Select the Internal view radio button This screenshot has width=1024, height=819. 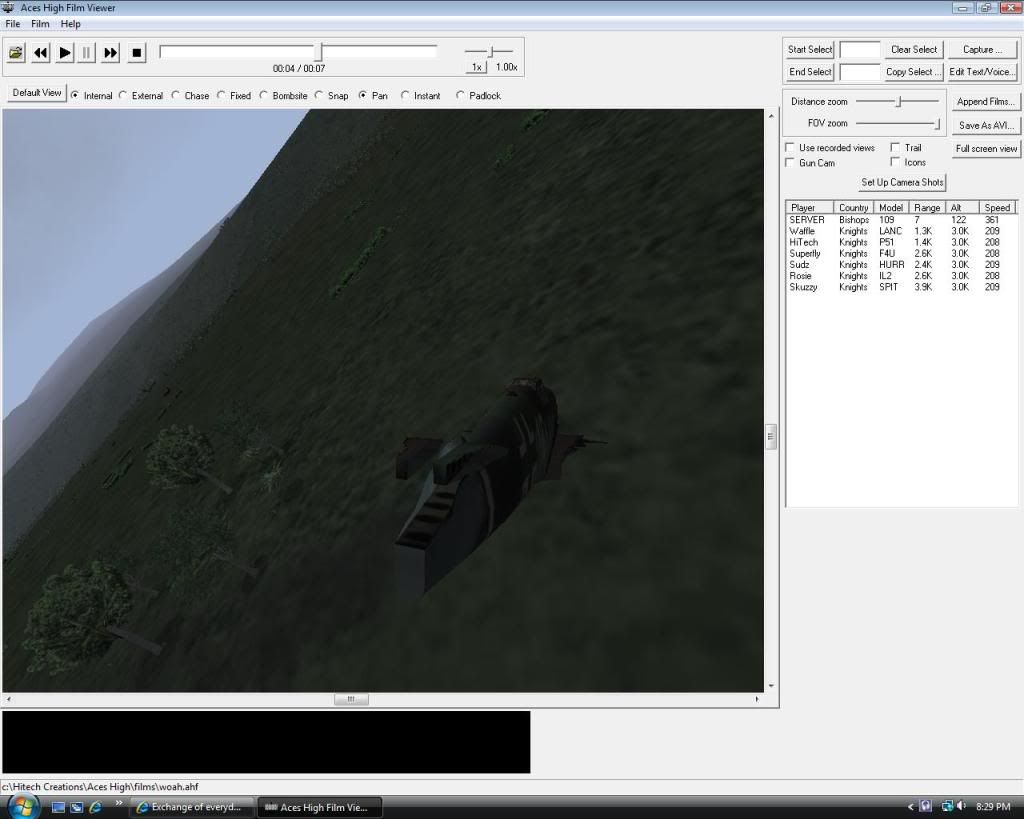(75, 95)
